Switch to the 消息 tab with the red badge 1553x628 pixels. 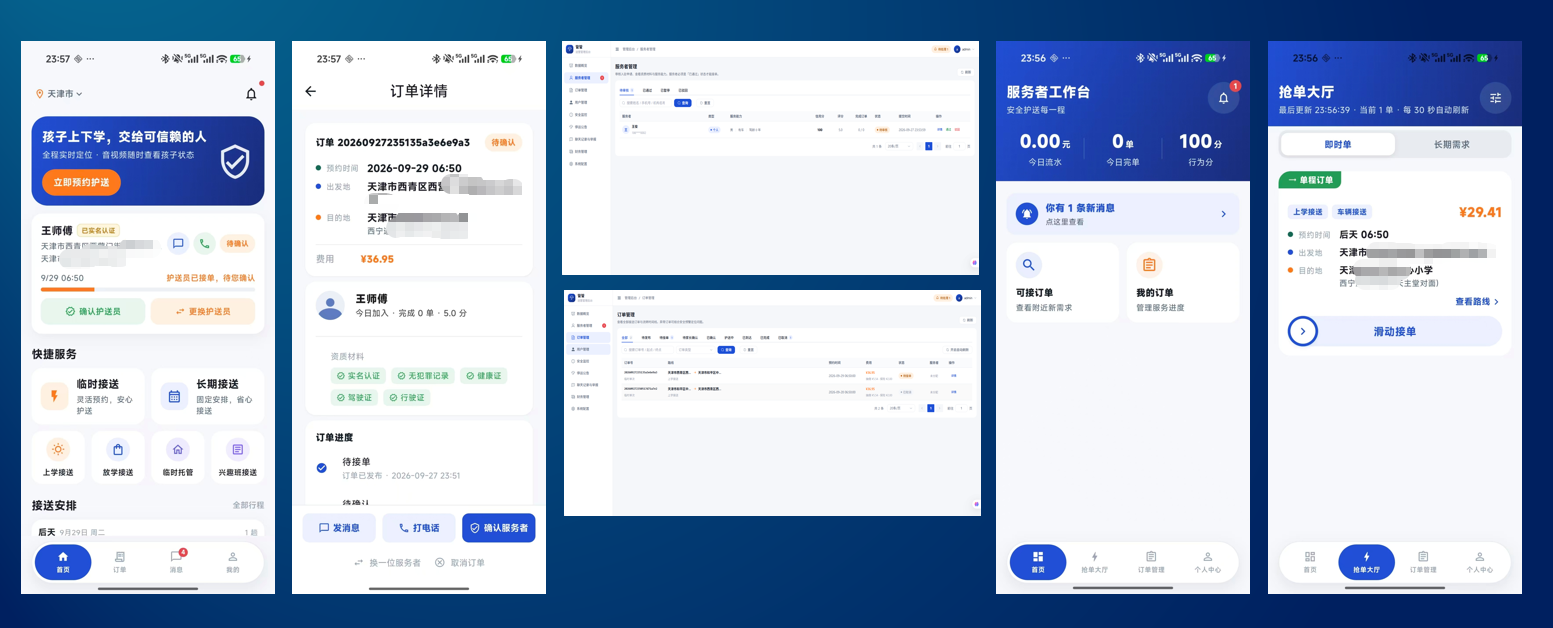pyautogui.click(x=176, y=561)
